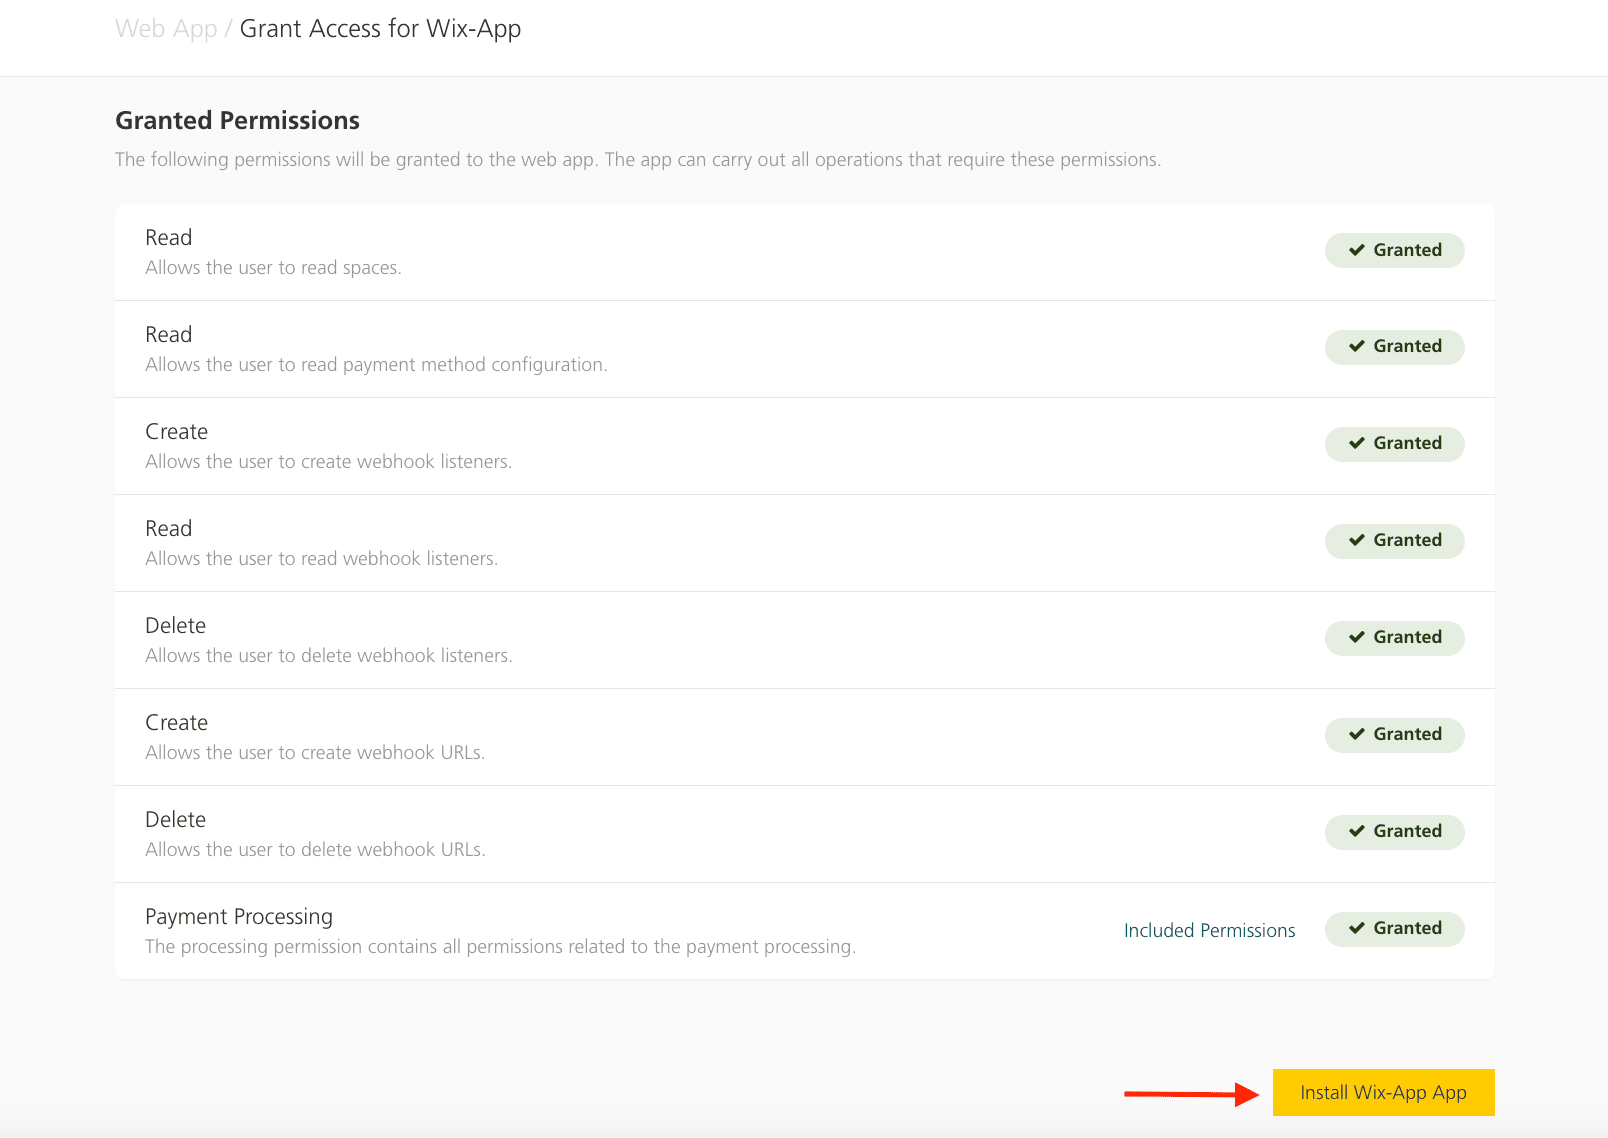1608x1138 pixels.
Task: Expand Included Permissions for Payment Processing
Action: coord(1209,930)
